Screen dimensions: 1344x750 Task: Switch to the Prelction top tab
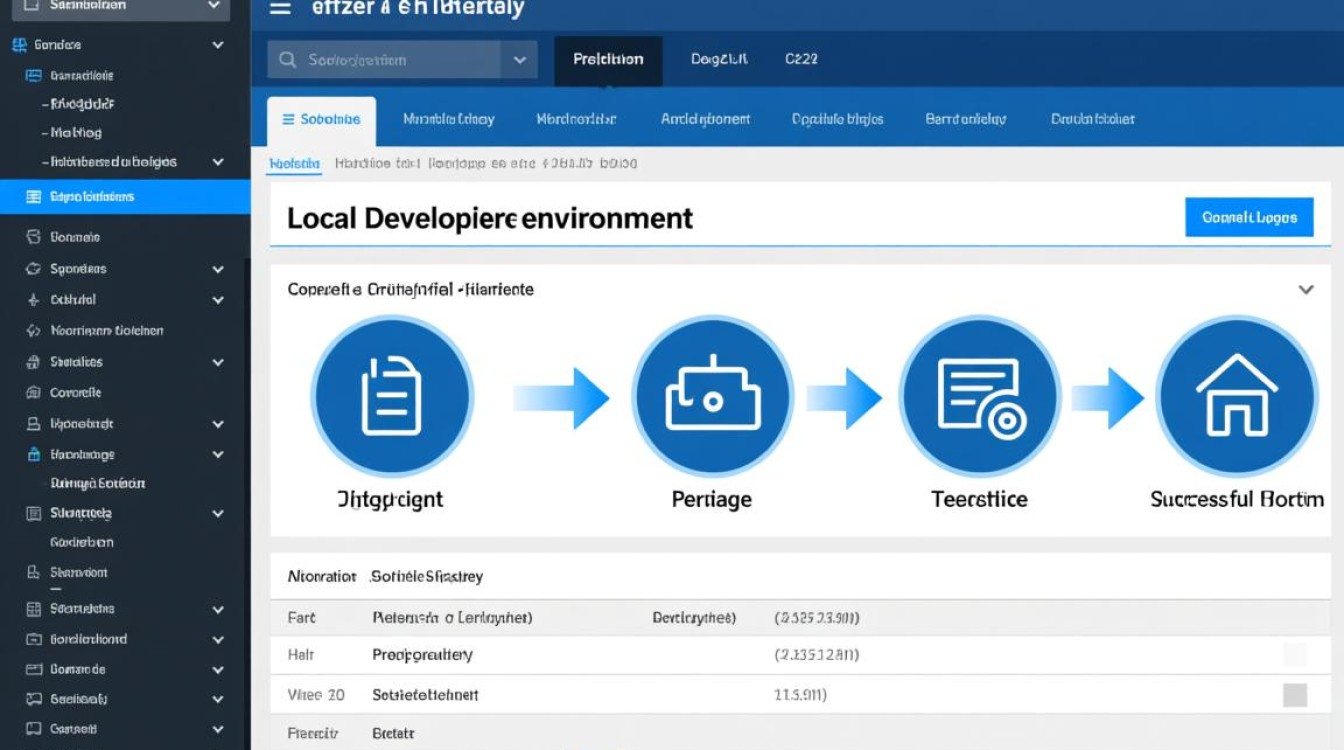tap(608, 60)
